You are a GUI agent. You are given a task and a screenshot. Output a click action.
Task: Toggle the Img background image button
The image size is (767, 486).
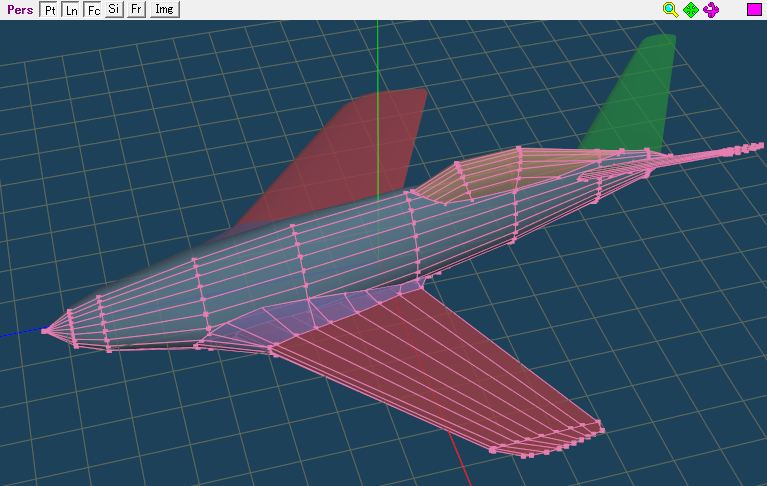point(164,9)
